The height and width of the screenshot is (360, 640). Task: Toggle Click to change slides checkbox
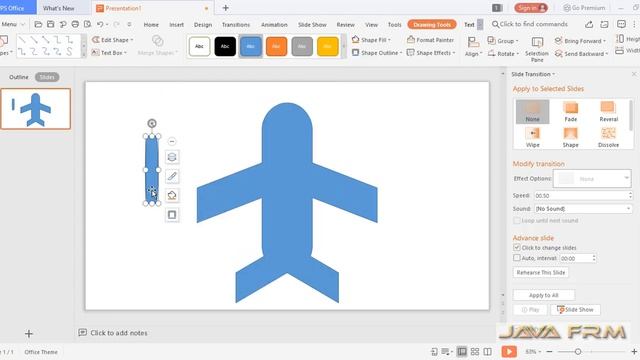point(517,247)
